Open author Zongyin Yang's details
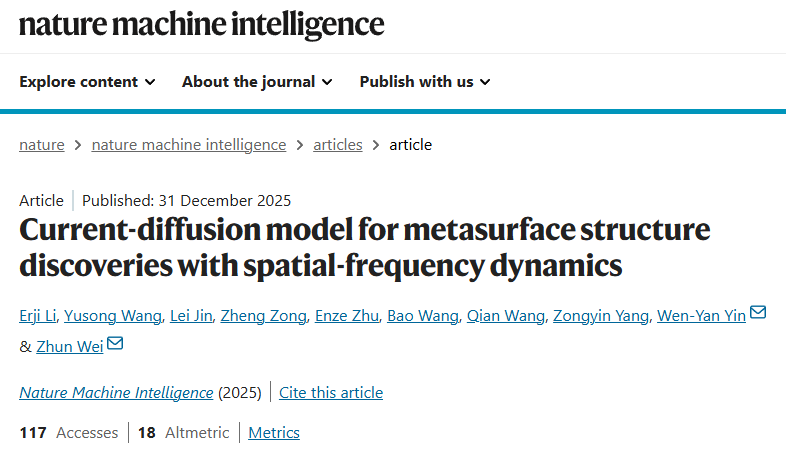Screen dimensions: 786x450 (601, 316)
